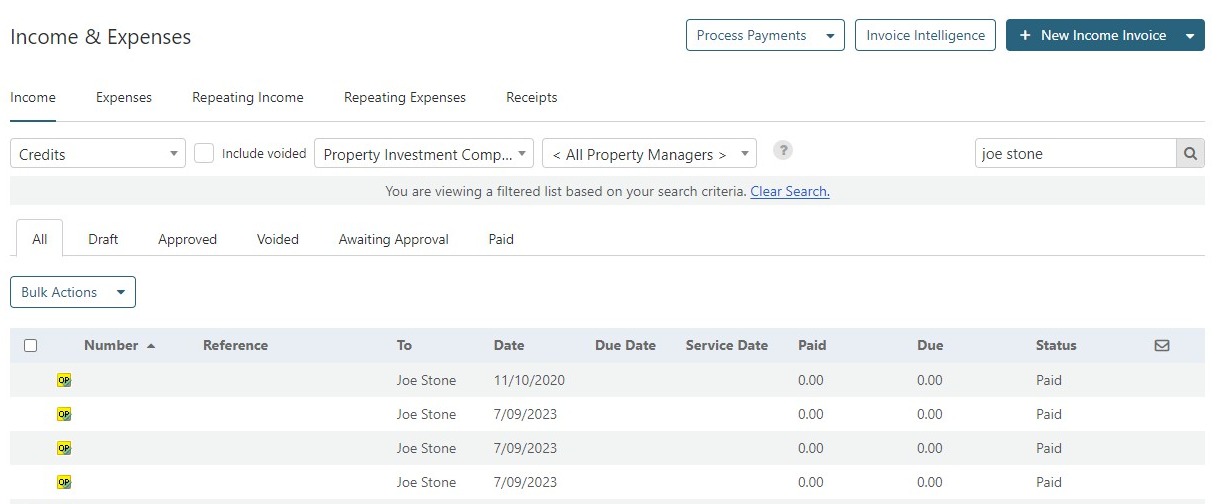Screen dimensions: 1223x504
Task: Sort by the To column header
Action: 404,345
